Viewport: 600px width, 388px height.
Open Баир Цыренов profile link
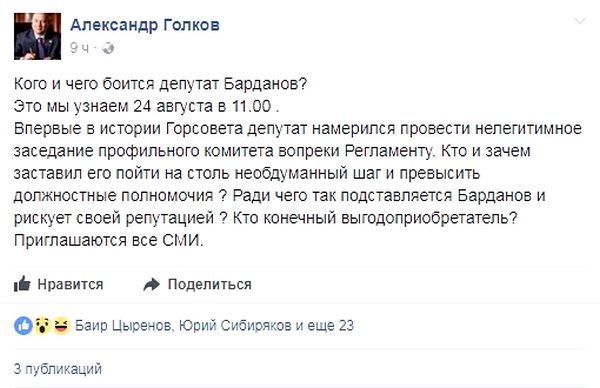122,326
